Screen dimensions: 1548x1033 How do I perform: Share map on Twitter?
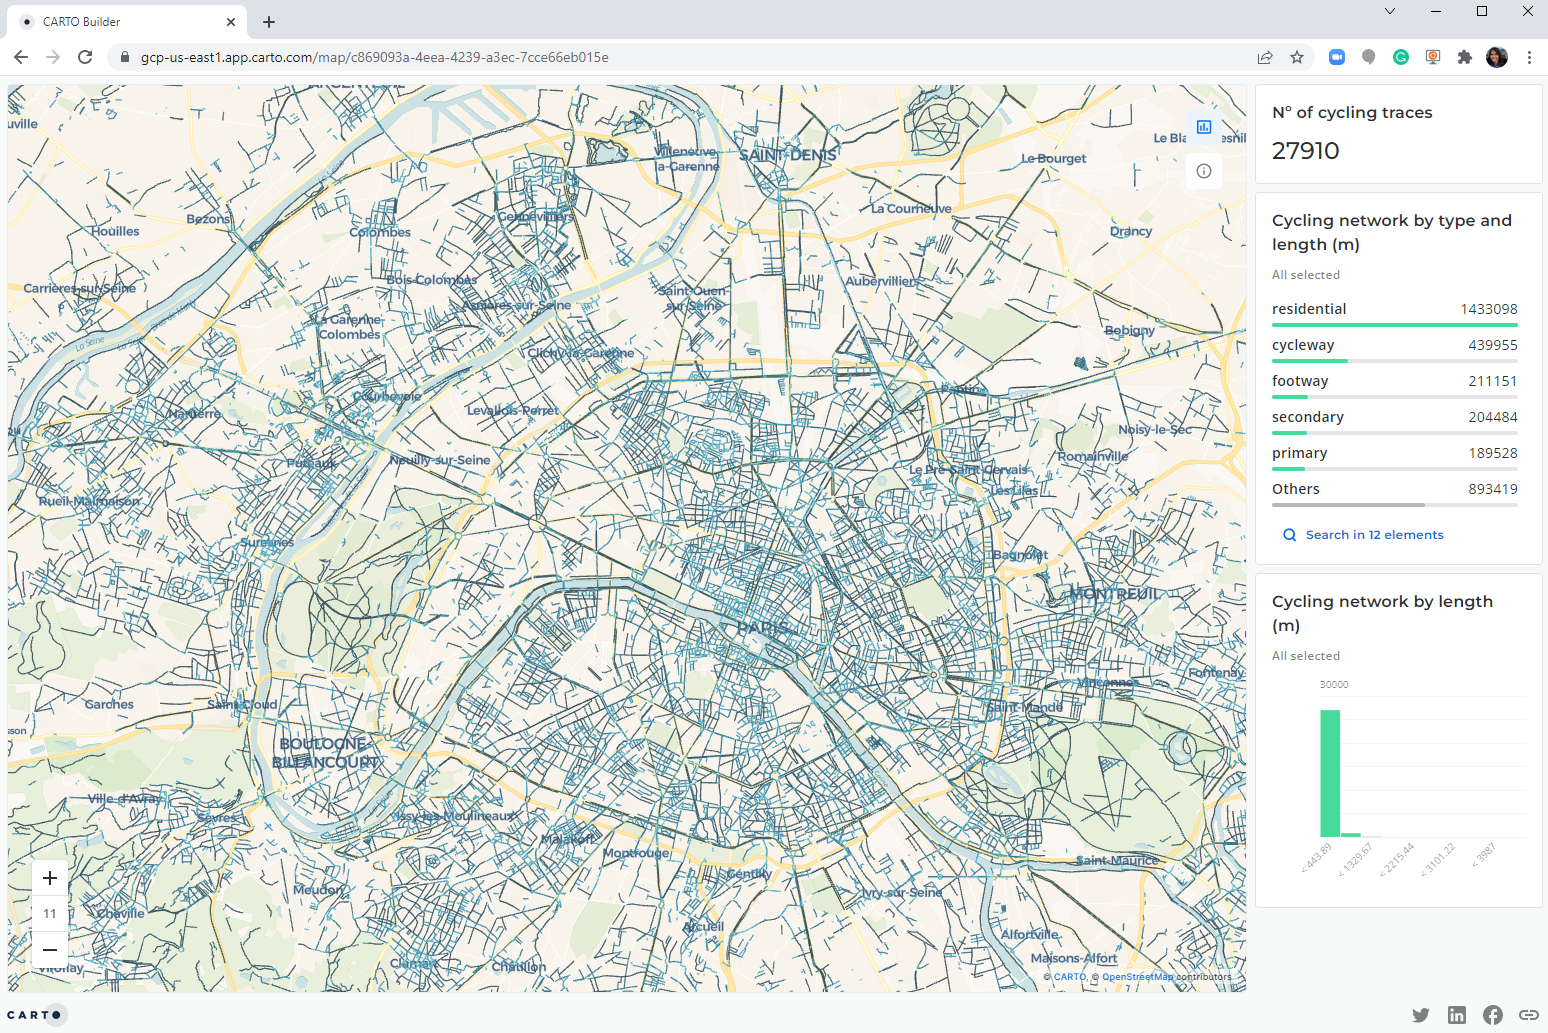tap(1420, 1015)
